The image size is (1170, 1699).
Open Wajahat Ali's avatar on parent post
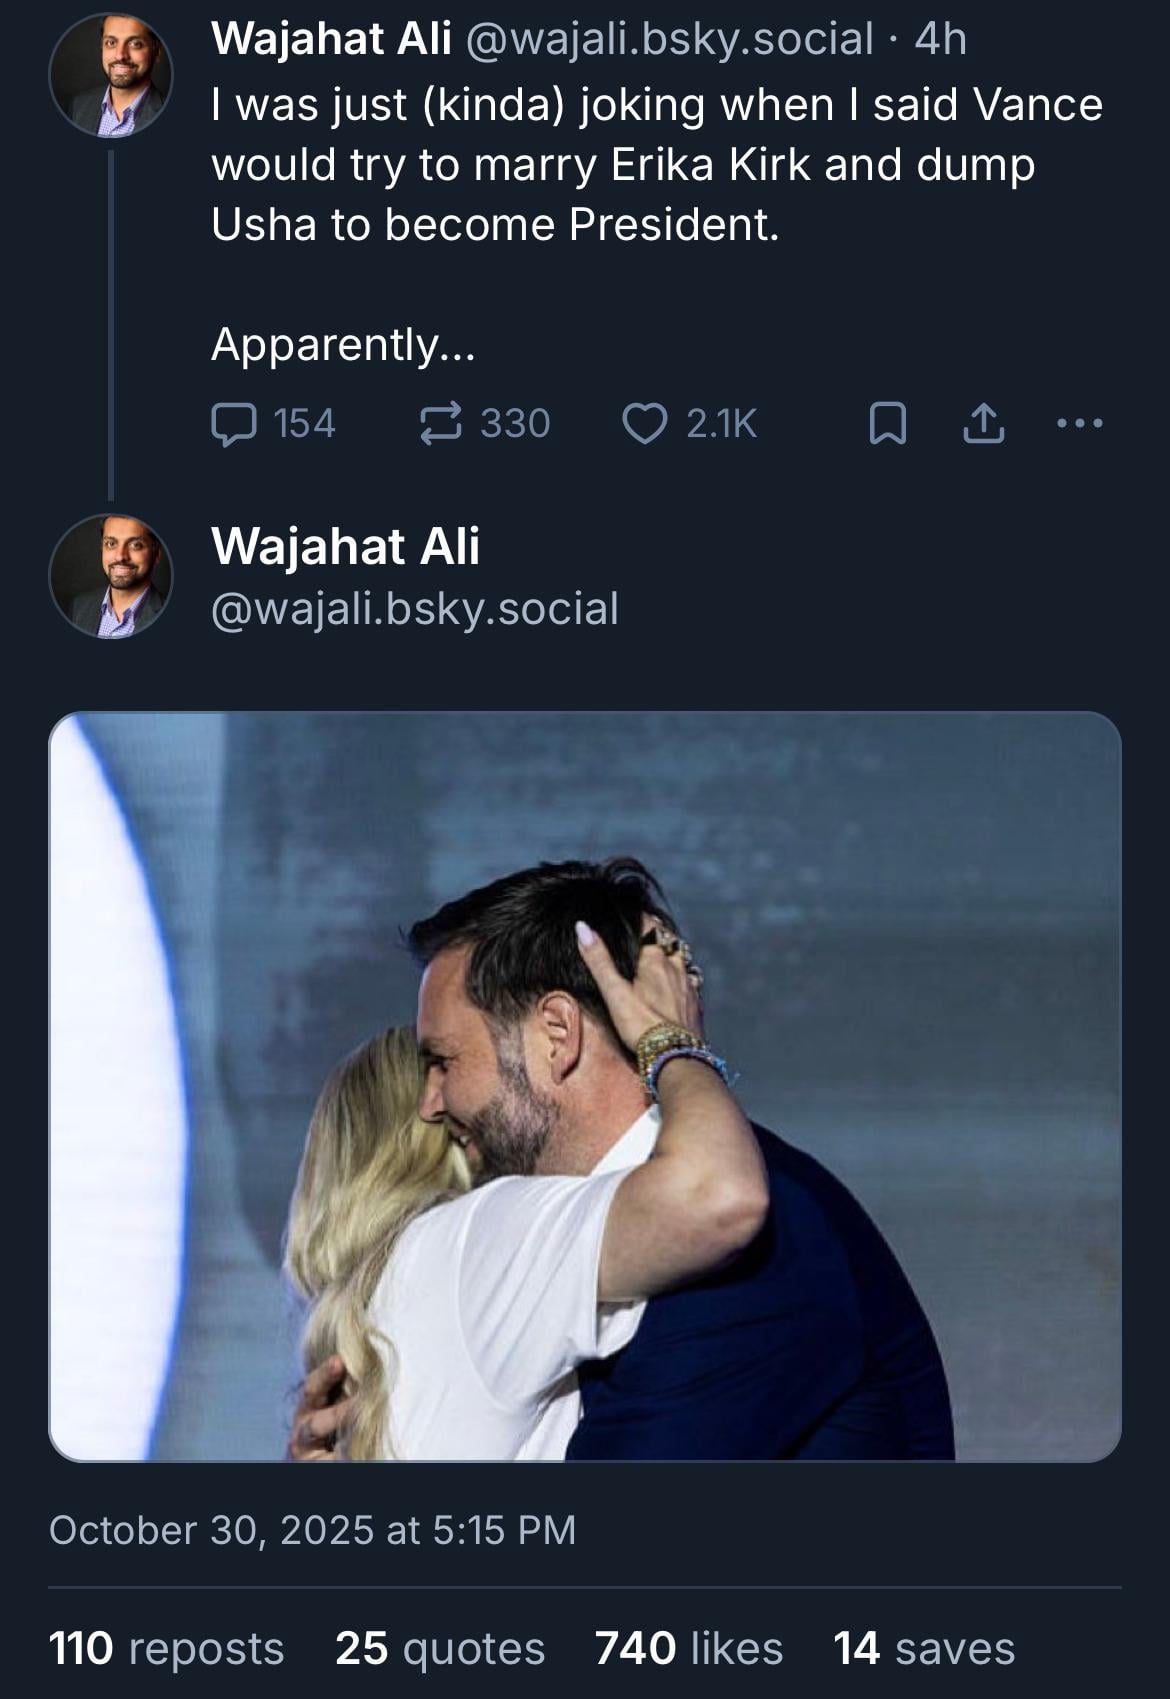pyautogui.click(x=110, y=76)
